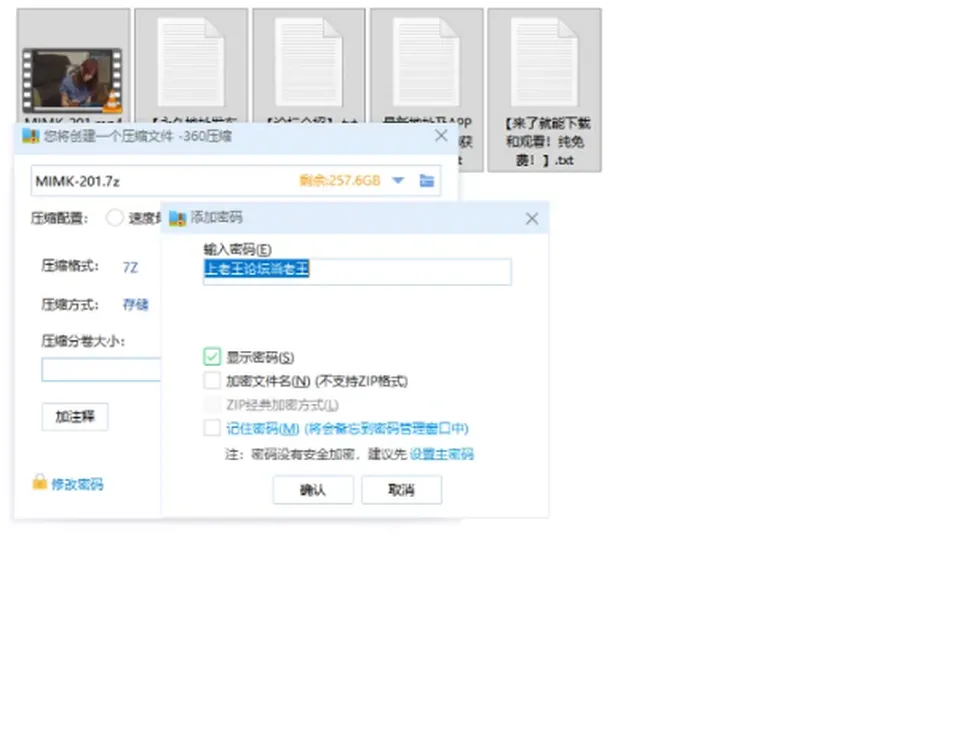Select the MIMK-201 video file thumbnail
This screenshot has height=733, width=960.
click(72, 80)
